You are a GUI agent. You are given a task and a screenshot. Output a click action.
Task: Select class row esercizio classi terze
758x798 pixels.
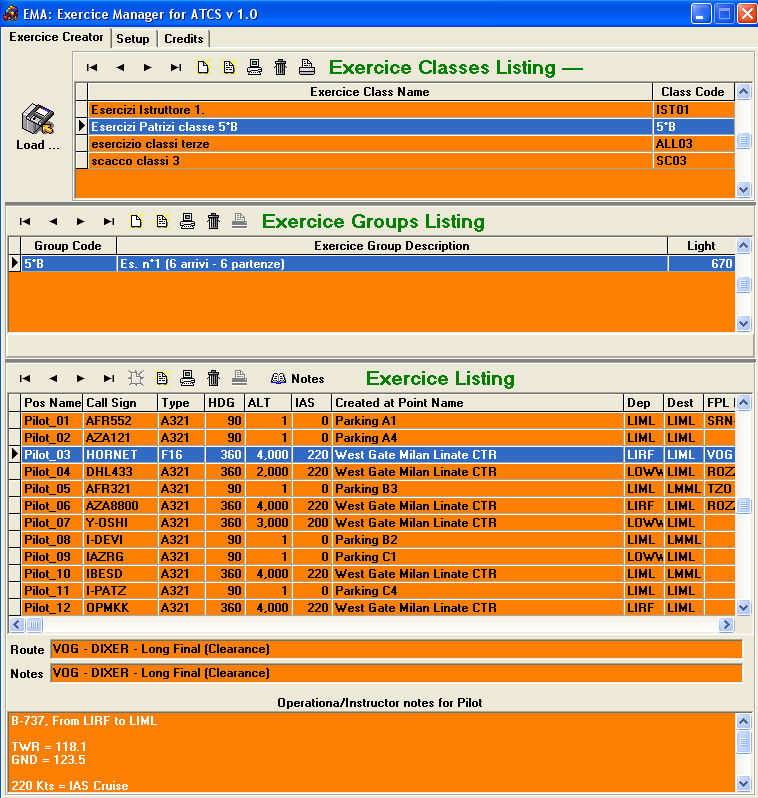(x=370, y=144)
